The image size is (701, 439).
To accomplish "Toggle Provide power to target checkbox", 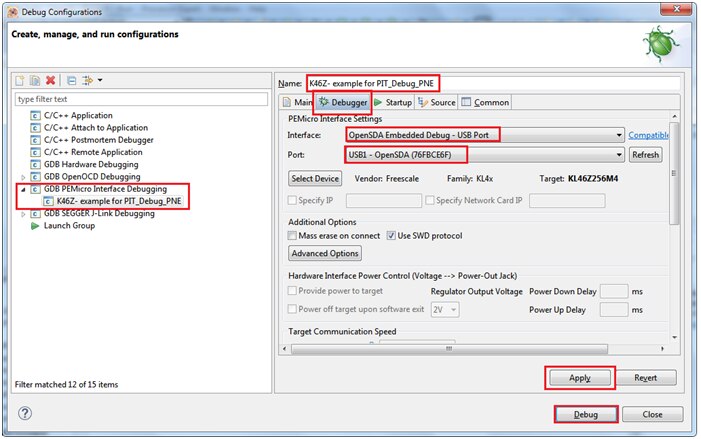I will click(292, 291).
